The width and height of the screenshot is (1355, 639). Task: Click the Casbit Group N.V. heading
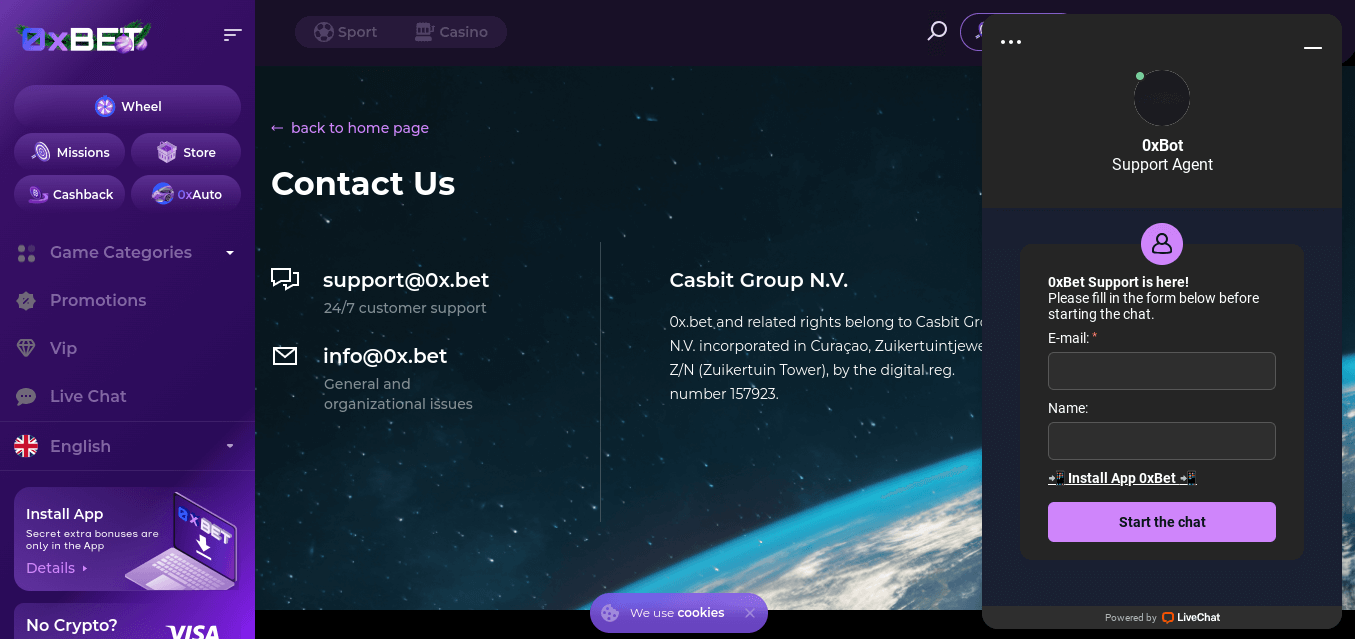click(x=759, y=280)
